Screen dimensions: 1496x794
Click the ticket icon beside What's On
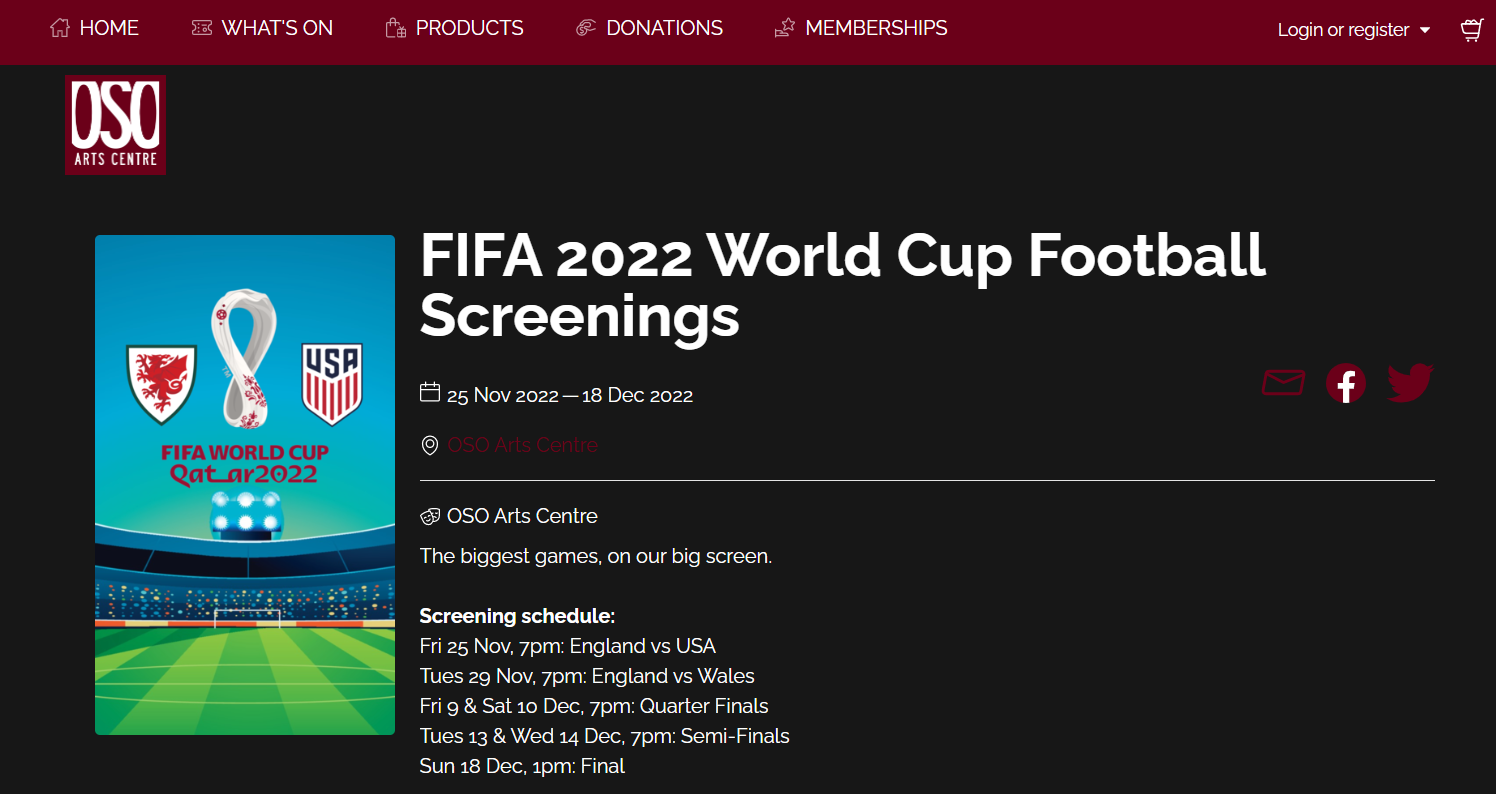pos(202,28)
